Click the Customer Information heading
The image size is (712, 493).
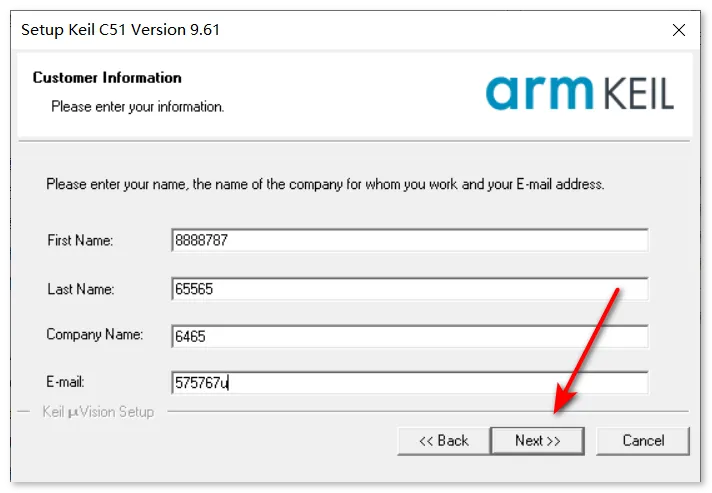(x=107, y=78)
